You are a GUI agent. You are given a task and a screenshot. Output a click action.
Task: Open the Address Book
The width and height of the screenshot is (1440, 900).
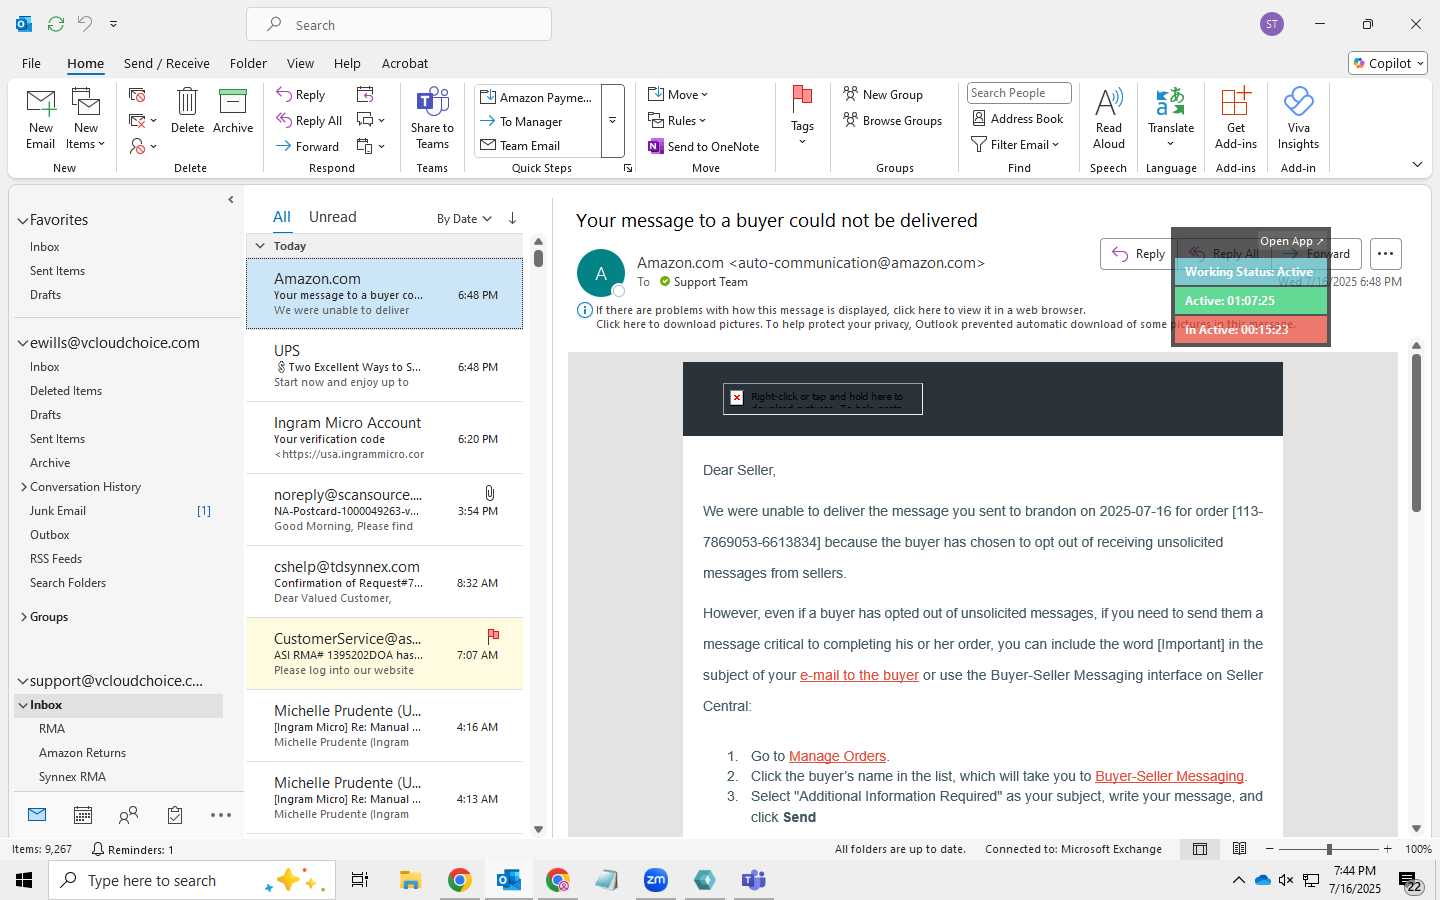1018,118
